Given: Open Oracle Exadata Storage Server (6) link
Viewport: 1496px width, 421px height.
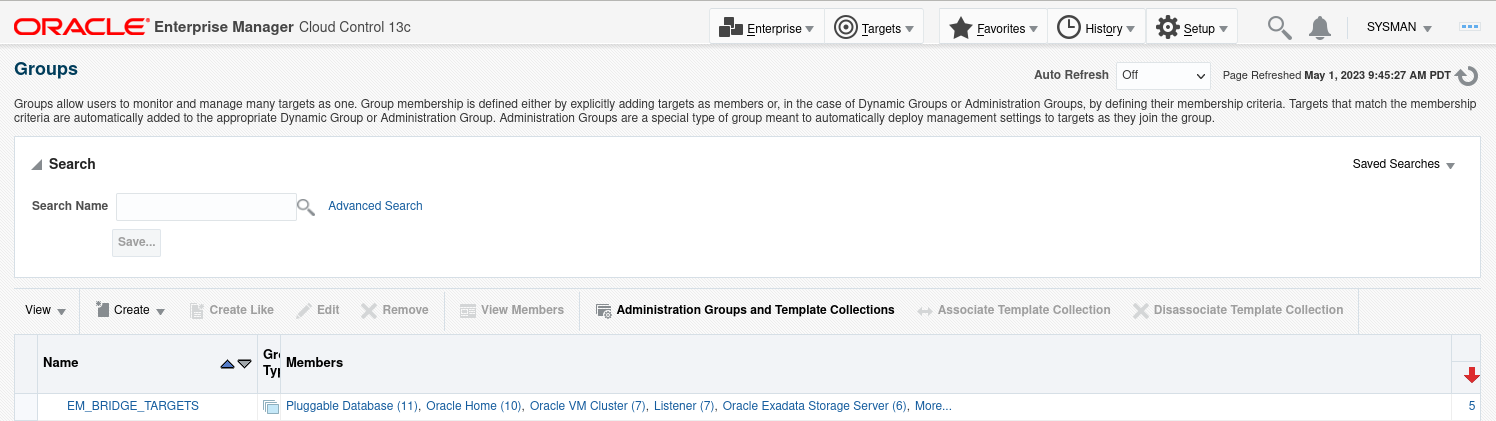Looking at the screenshot, I should tap(815, 406).
